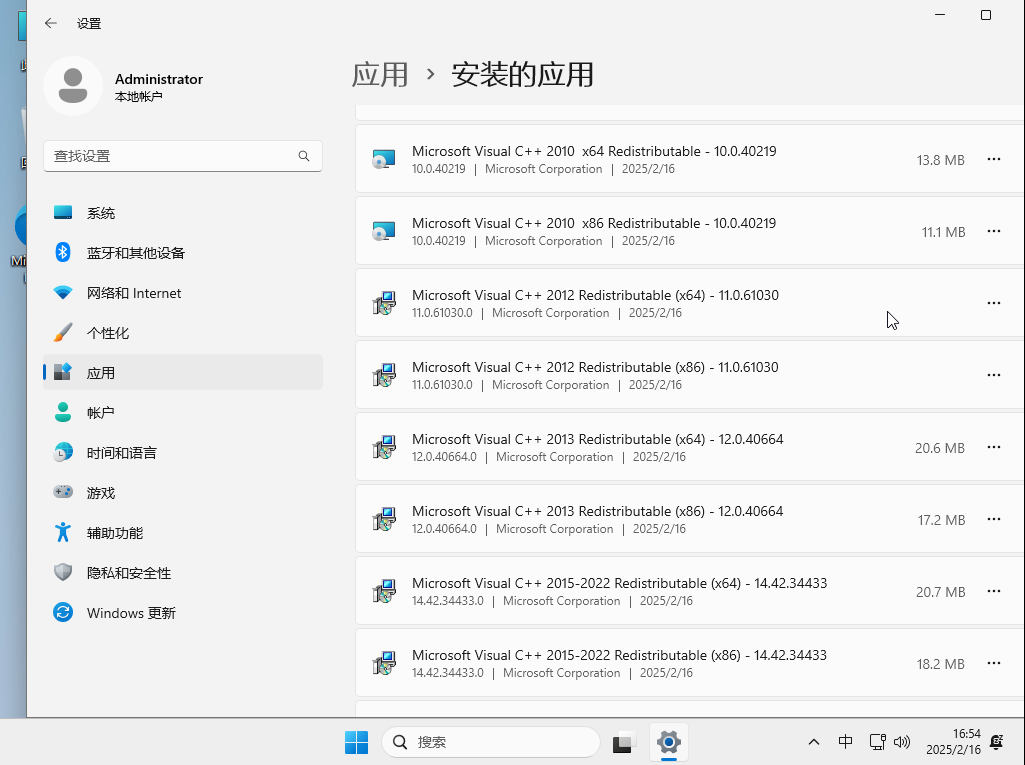Open 蓝牙和其他设备 settings
This screenshot has height=765, width=1025.
click(x=183, y=253)
